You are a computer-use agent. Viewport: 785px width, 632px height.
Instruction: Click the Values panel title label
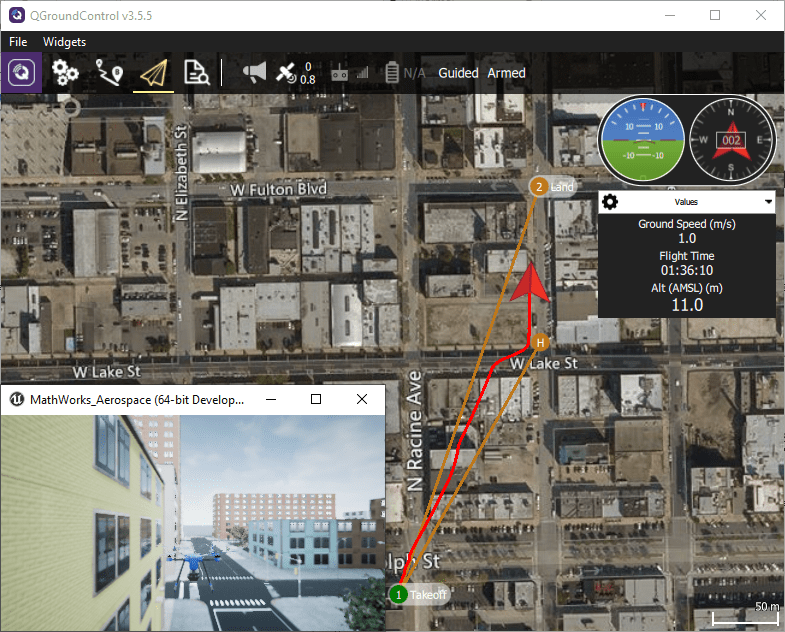tap(686, 202)
